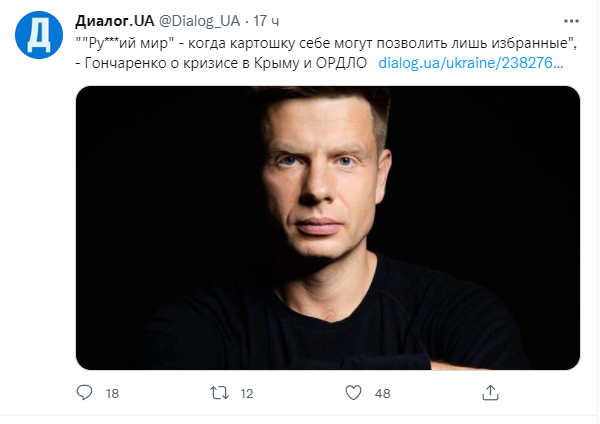This screenshot has height=424, width=600.
Task: Click the like count 48
Action: click(382, 394)
